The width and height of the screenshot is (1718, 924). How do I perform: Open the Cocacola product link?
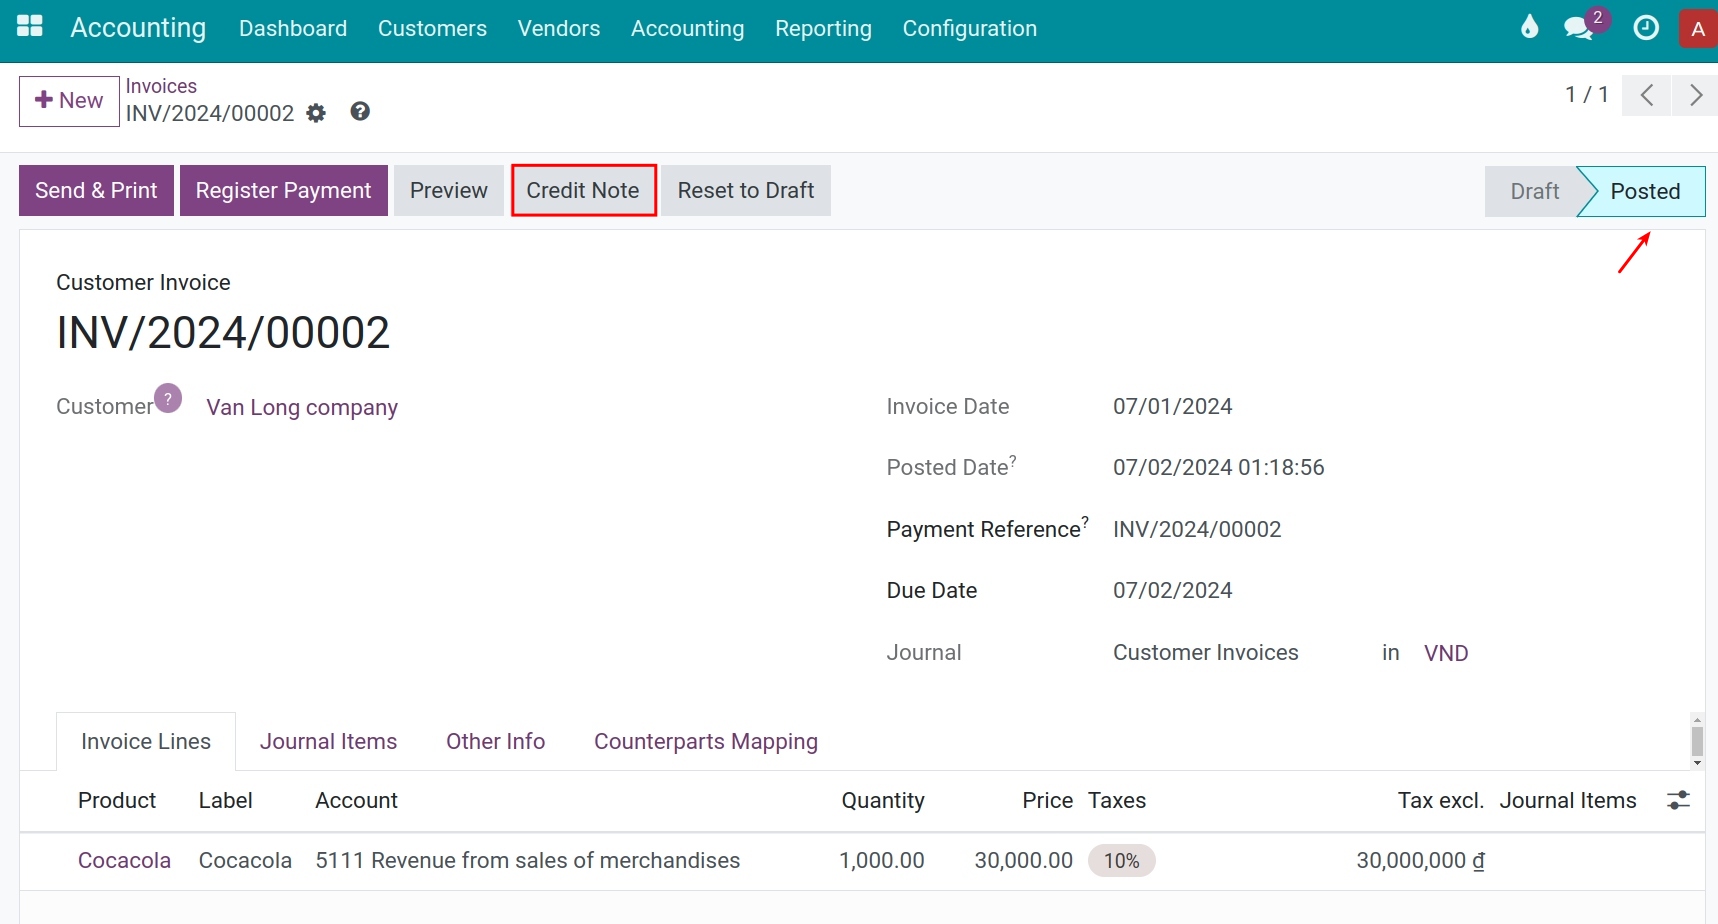point(124,860)
